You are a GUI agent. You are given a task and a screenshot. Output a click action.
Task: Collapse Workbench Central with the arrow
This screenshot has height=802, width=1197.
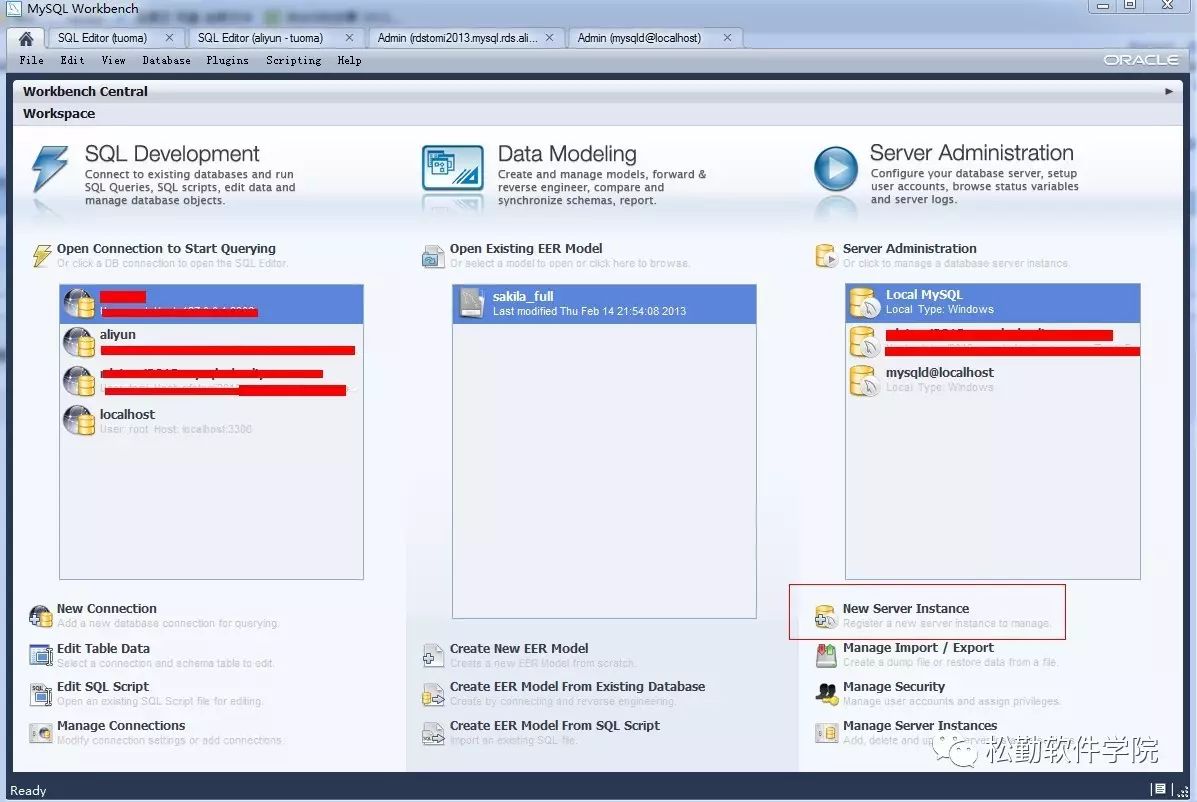coord(1169,92)
